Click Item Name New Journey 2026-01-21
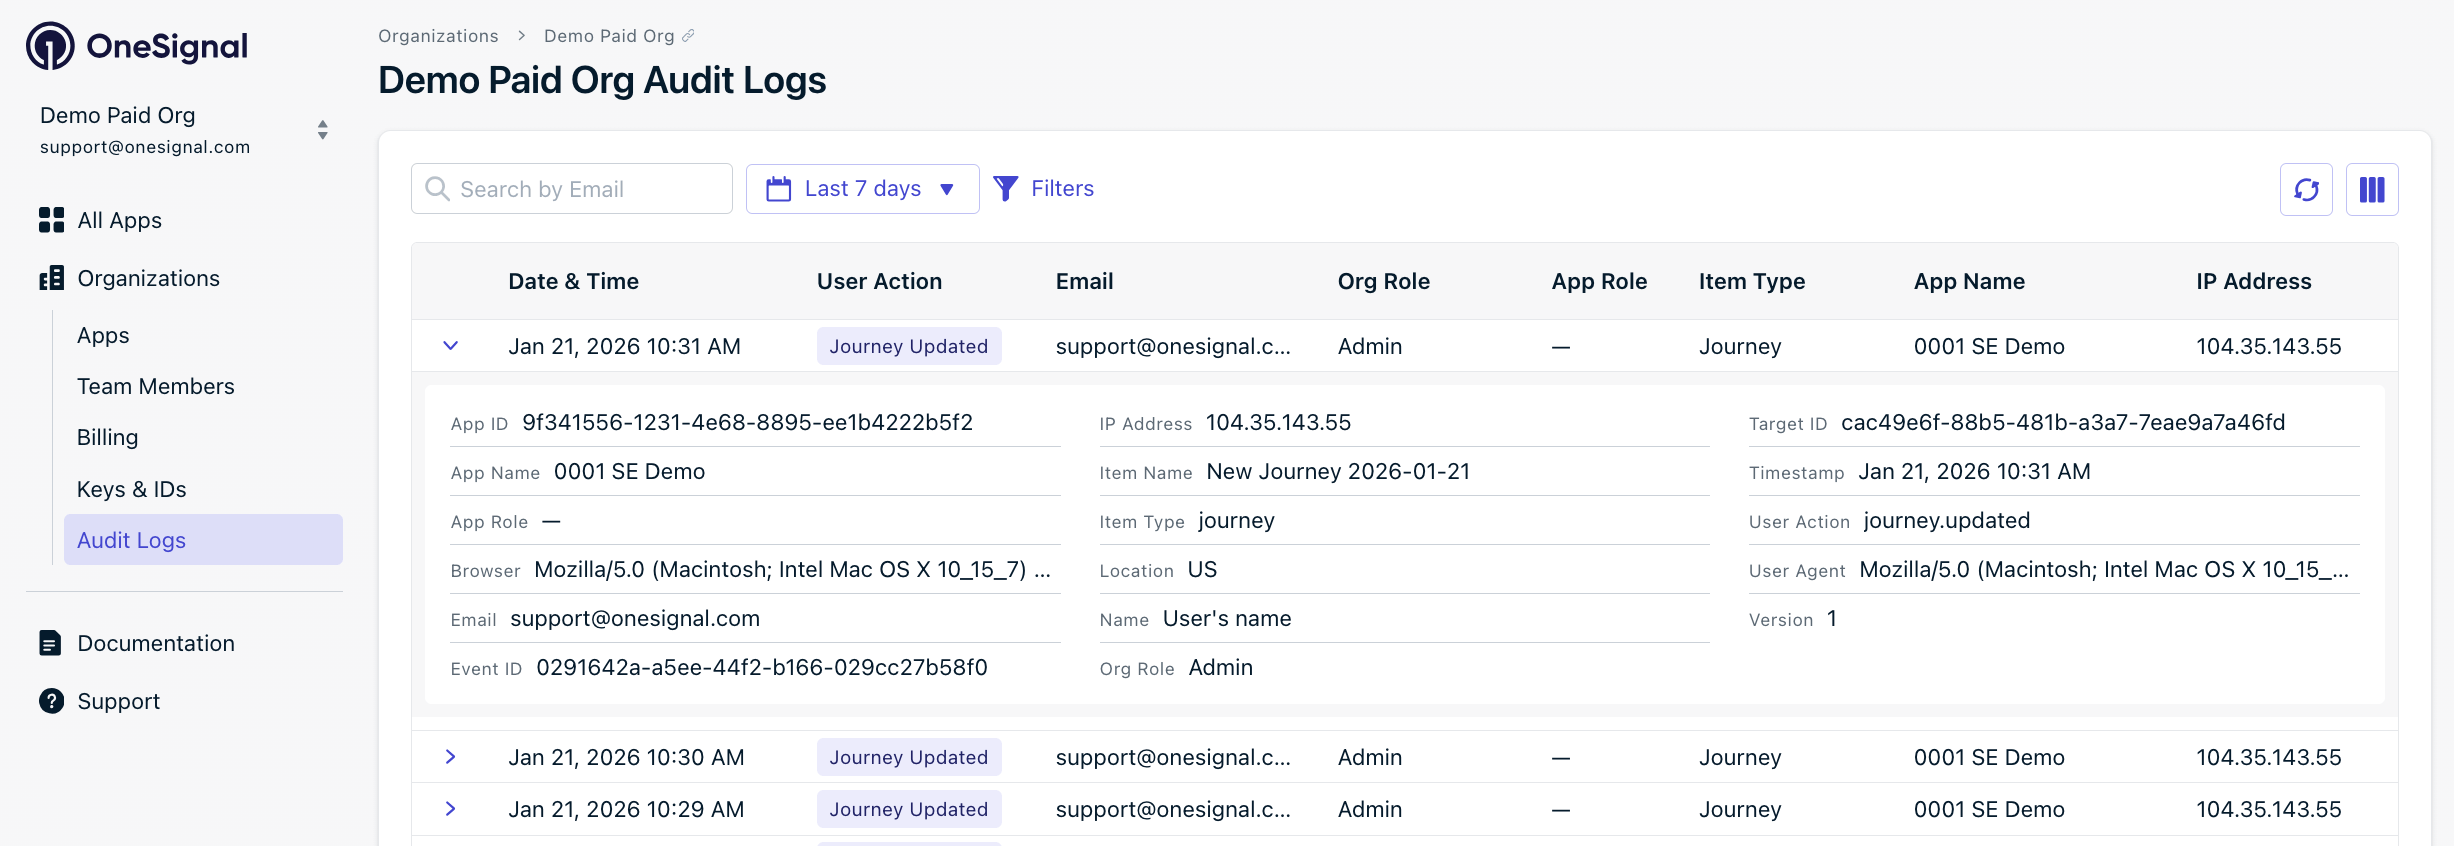 tap(1338, 472)
